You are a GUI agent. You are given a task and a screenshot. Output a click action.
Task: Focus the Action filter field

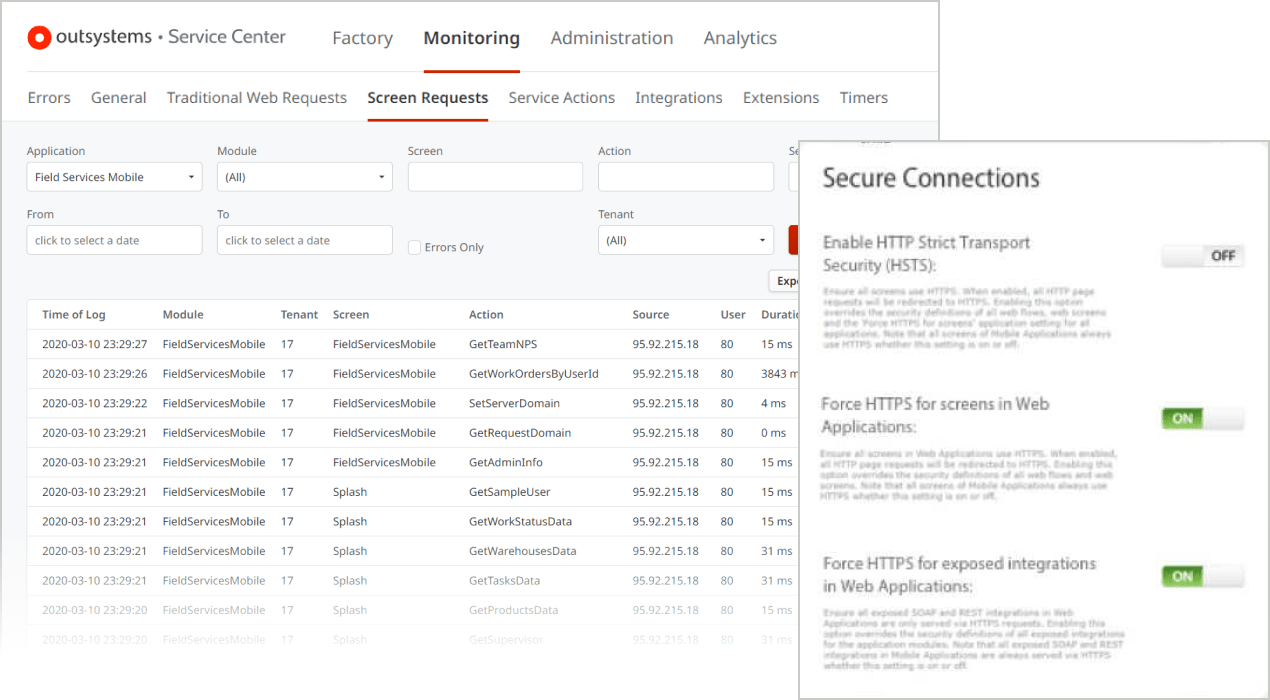(686, 177)
